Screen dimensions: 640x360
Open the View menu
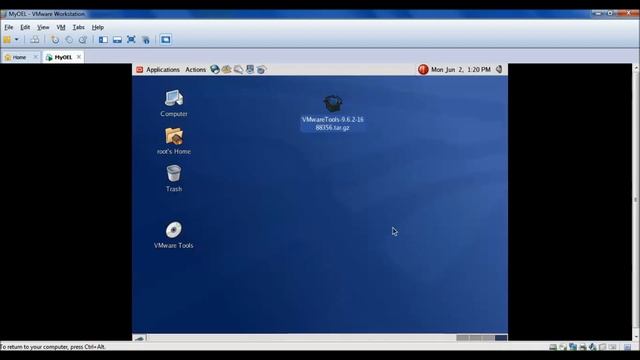point(43,27)
